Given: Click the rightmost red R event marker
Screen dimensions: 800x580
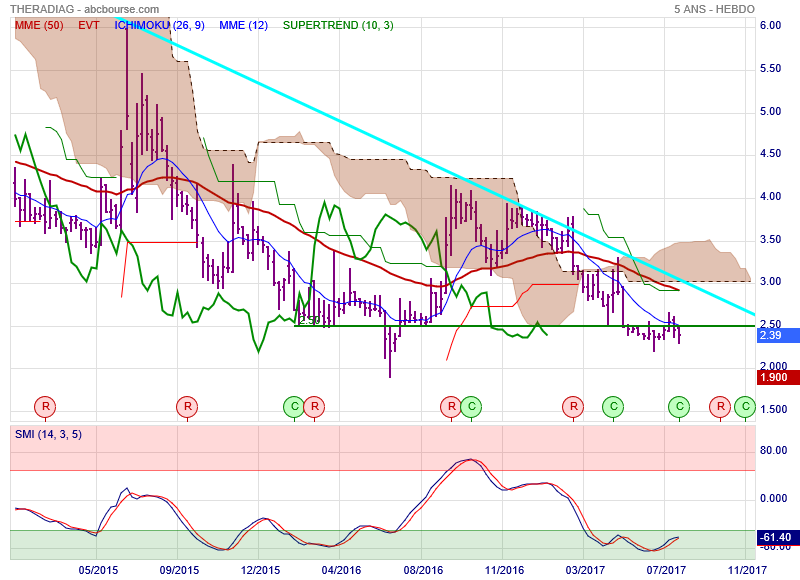Looking at the screenshot, I should click(720, 406).
